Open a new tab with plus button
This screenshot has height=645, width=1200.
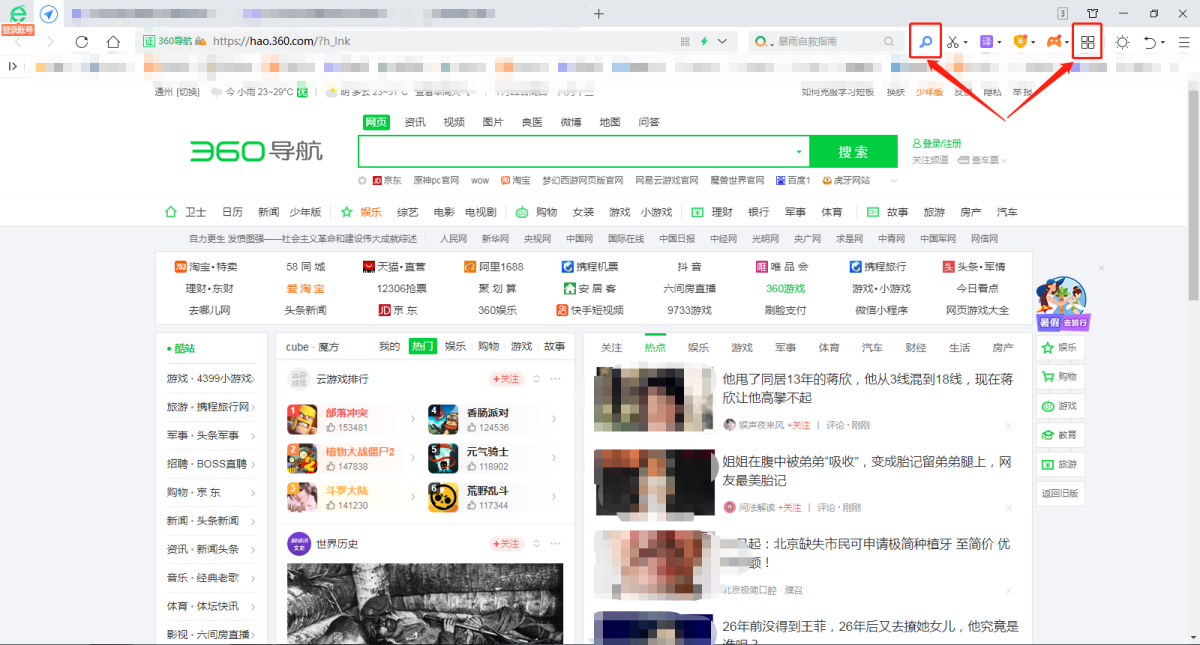click(599, 14)
